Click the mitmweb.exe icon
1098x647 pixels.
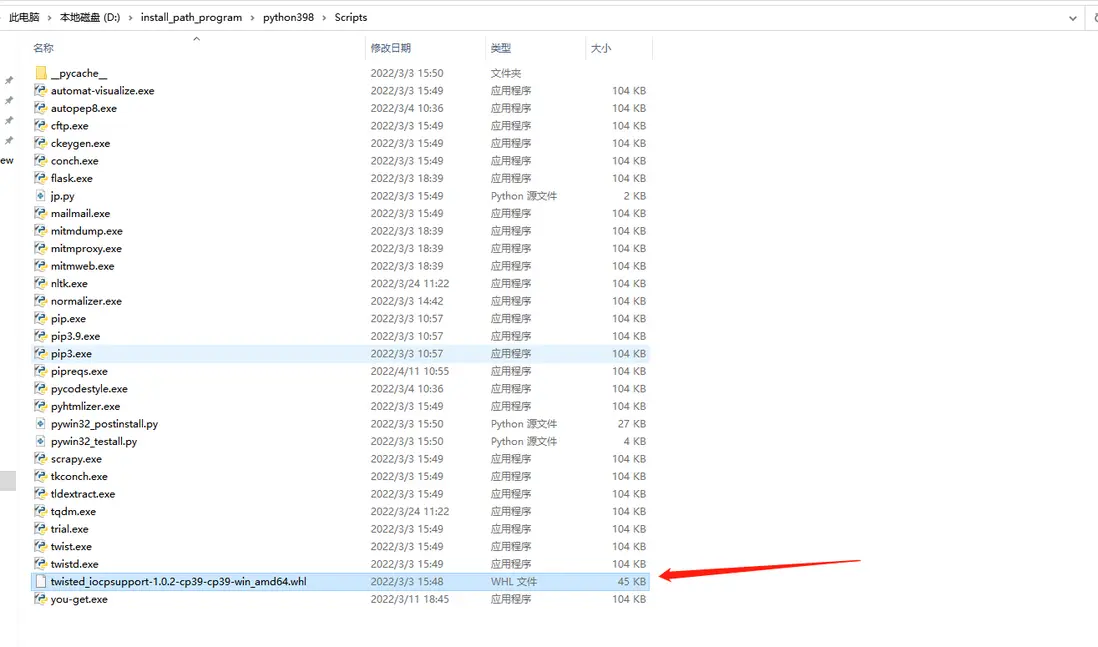point(41,265)
